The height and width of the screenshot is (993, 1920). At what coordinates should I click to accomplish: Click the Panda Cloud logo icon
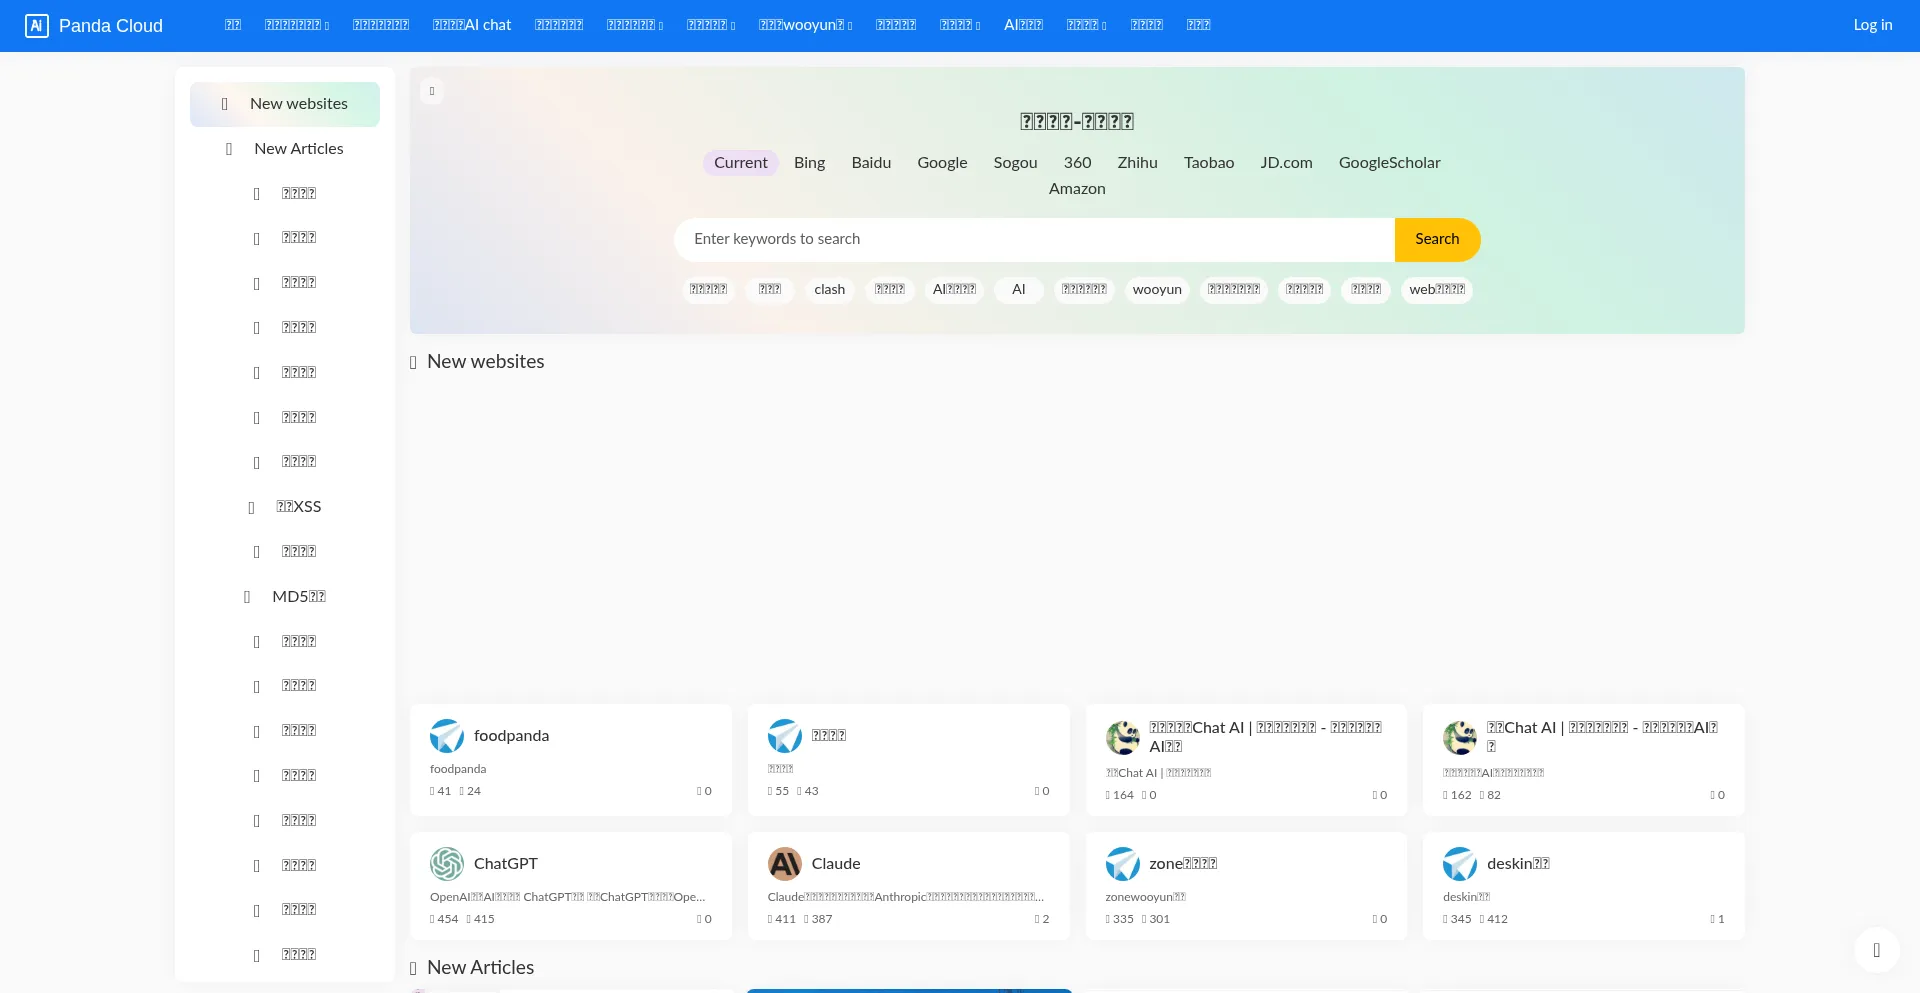pos(37,26)
